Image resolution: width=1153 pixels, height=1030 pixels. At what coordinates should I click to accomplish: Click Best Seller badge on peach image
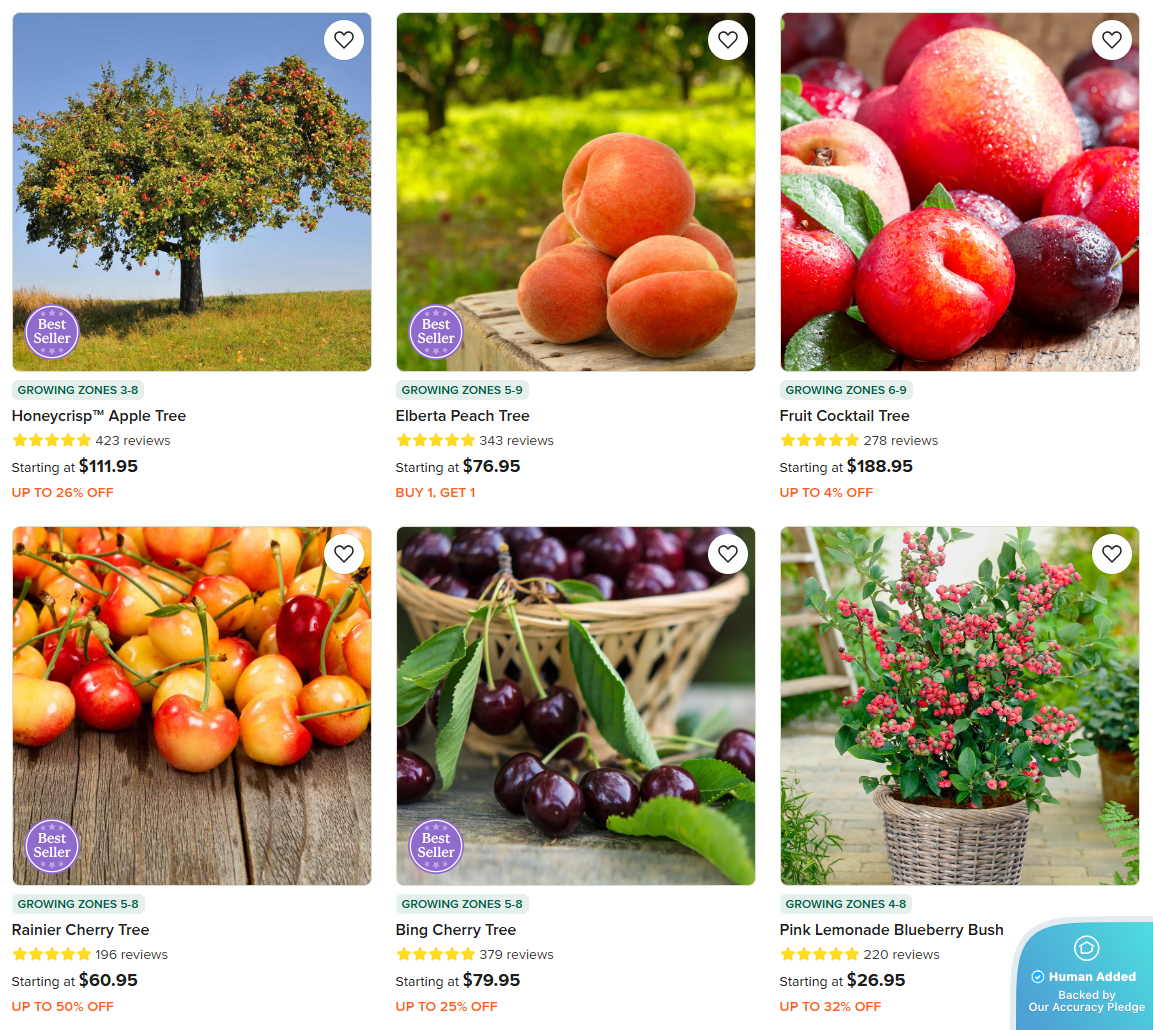coord(435,332)
